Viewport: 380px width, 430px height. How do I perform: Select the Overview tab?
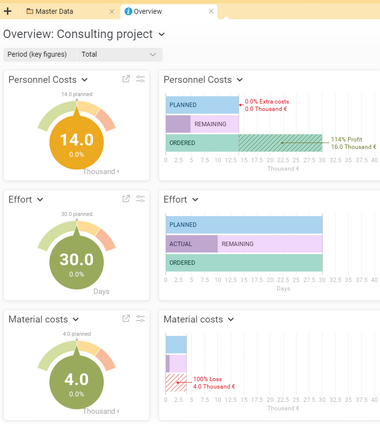click(169, 11)
